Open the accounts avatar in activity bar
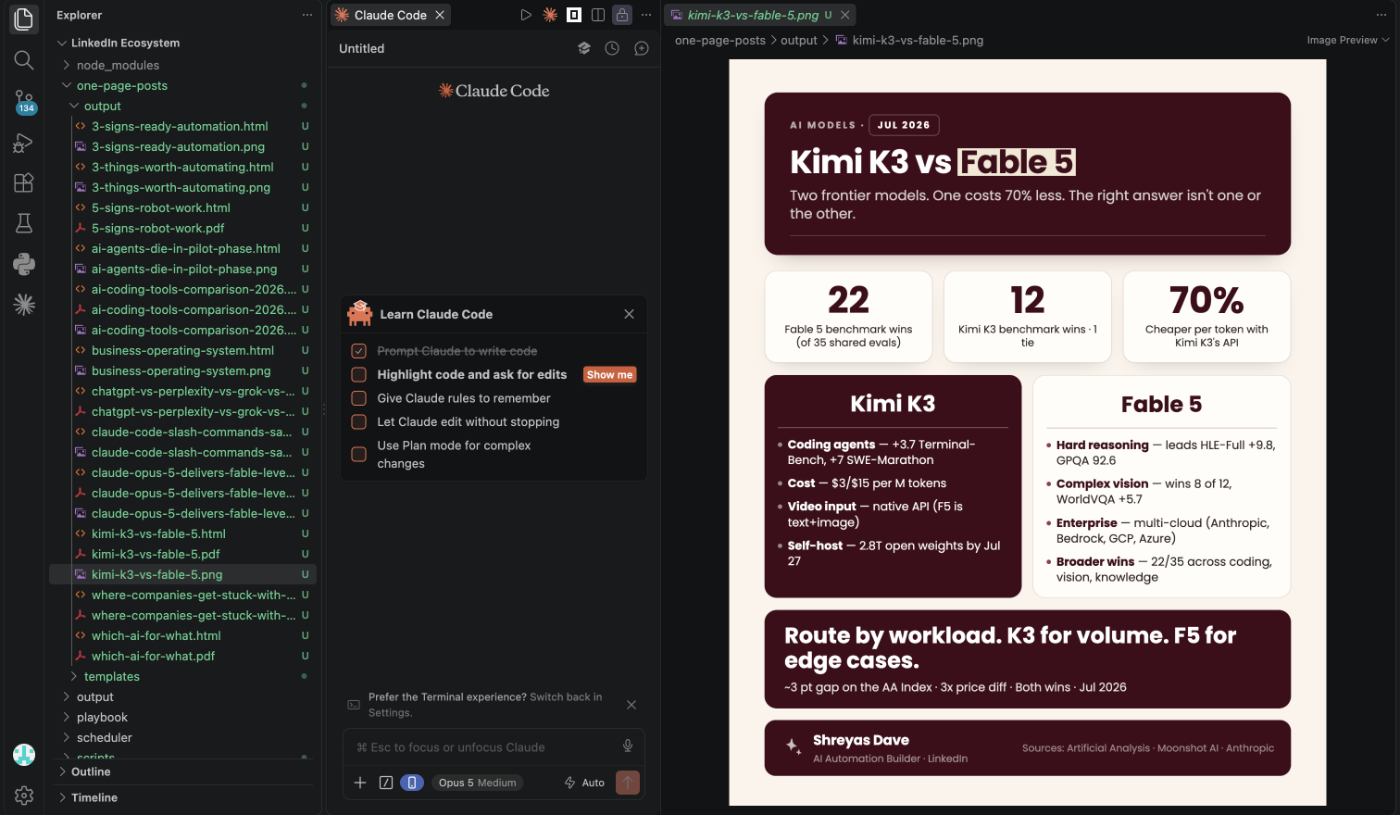Viewport: 1400px width, 815px height. coord(24,755)
